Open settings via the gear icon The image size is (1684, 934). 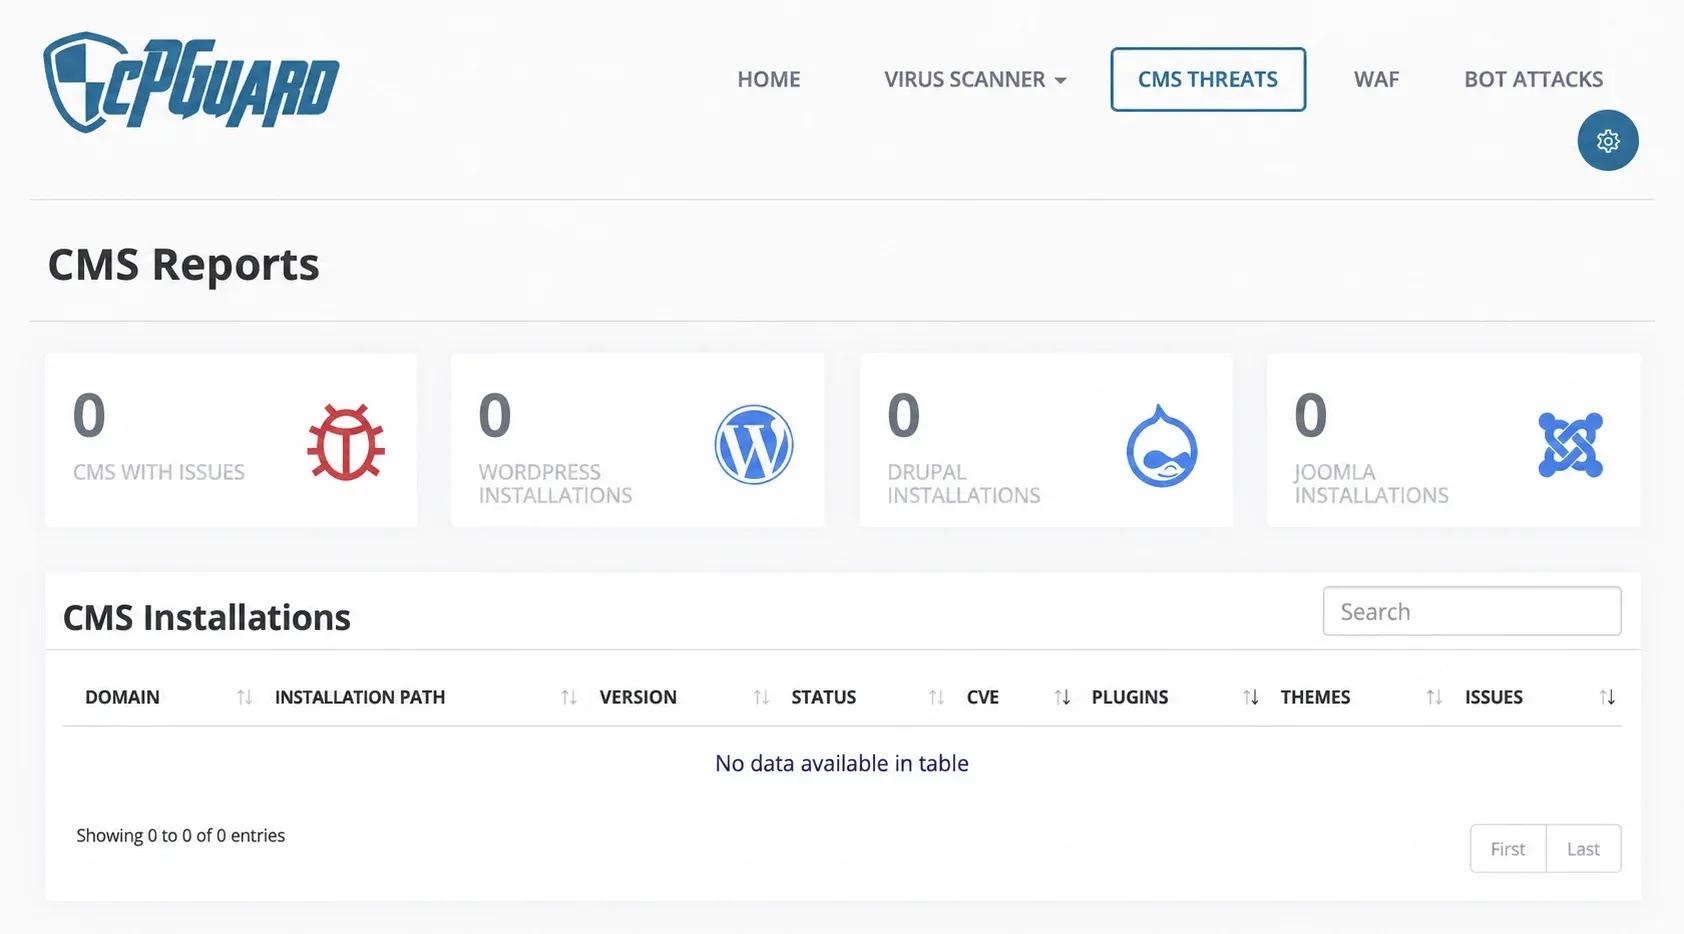[1607, 140]
